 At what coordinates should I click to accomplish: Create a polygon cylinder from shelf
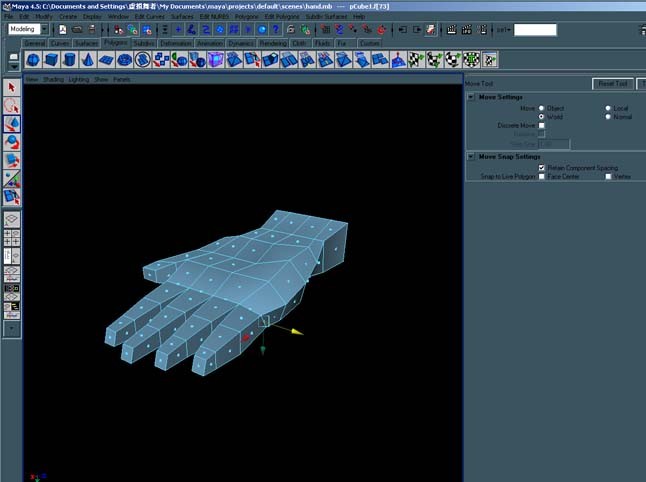[x=69, y=60]
